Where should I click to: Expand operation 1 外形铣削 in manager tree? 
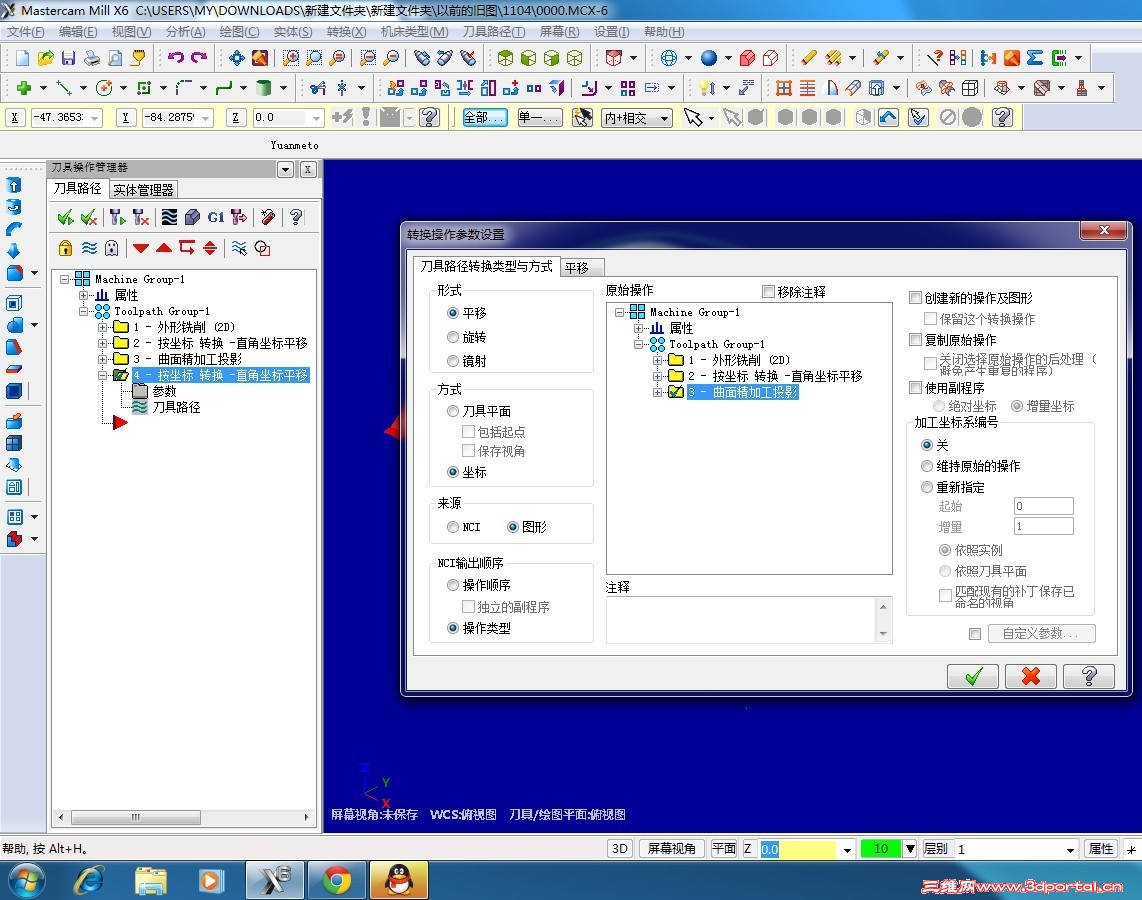point(103,328)
